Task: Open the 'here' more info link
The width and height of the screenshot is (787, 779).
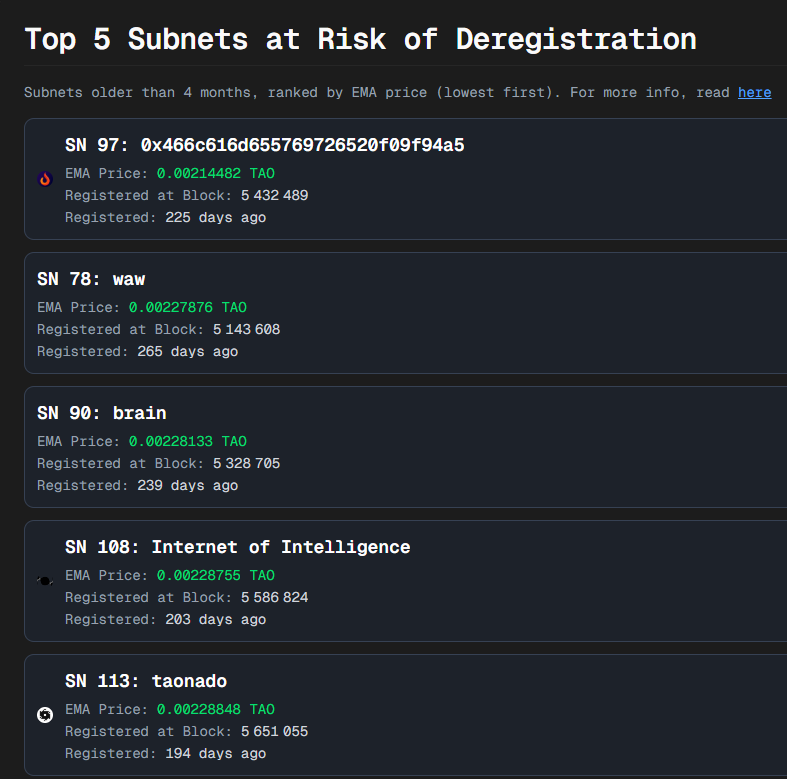Action: coord(754,93)
